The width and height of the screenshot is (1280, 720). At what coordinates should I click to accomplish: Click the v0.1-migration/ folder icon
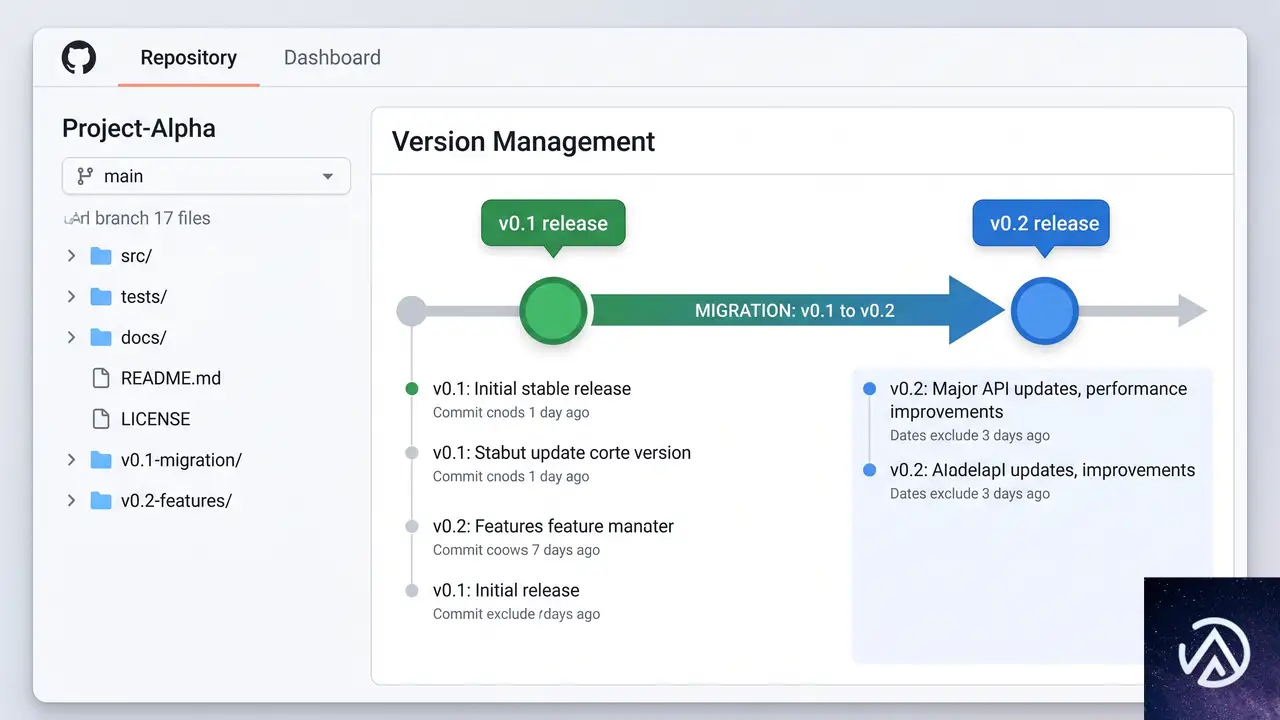(101, 460)
